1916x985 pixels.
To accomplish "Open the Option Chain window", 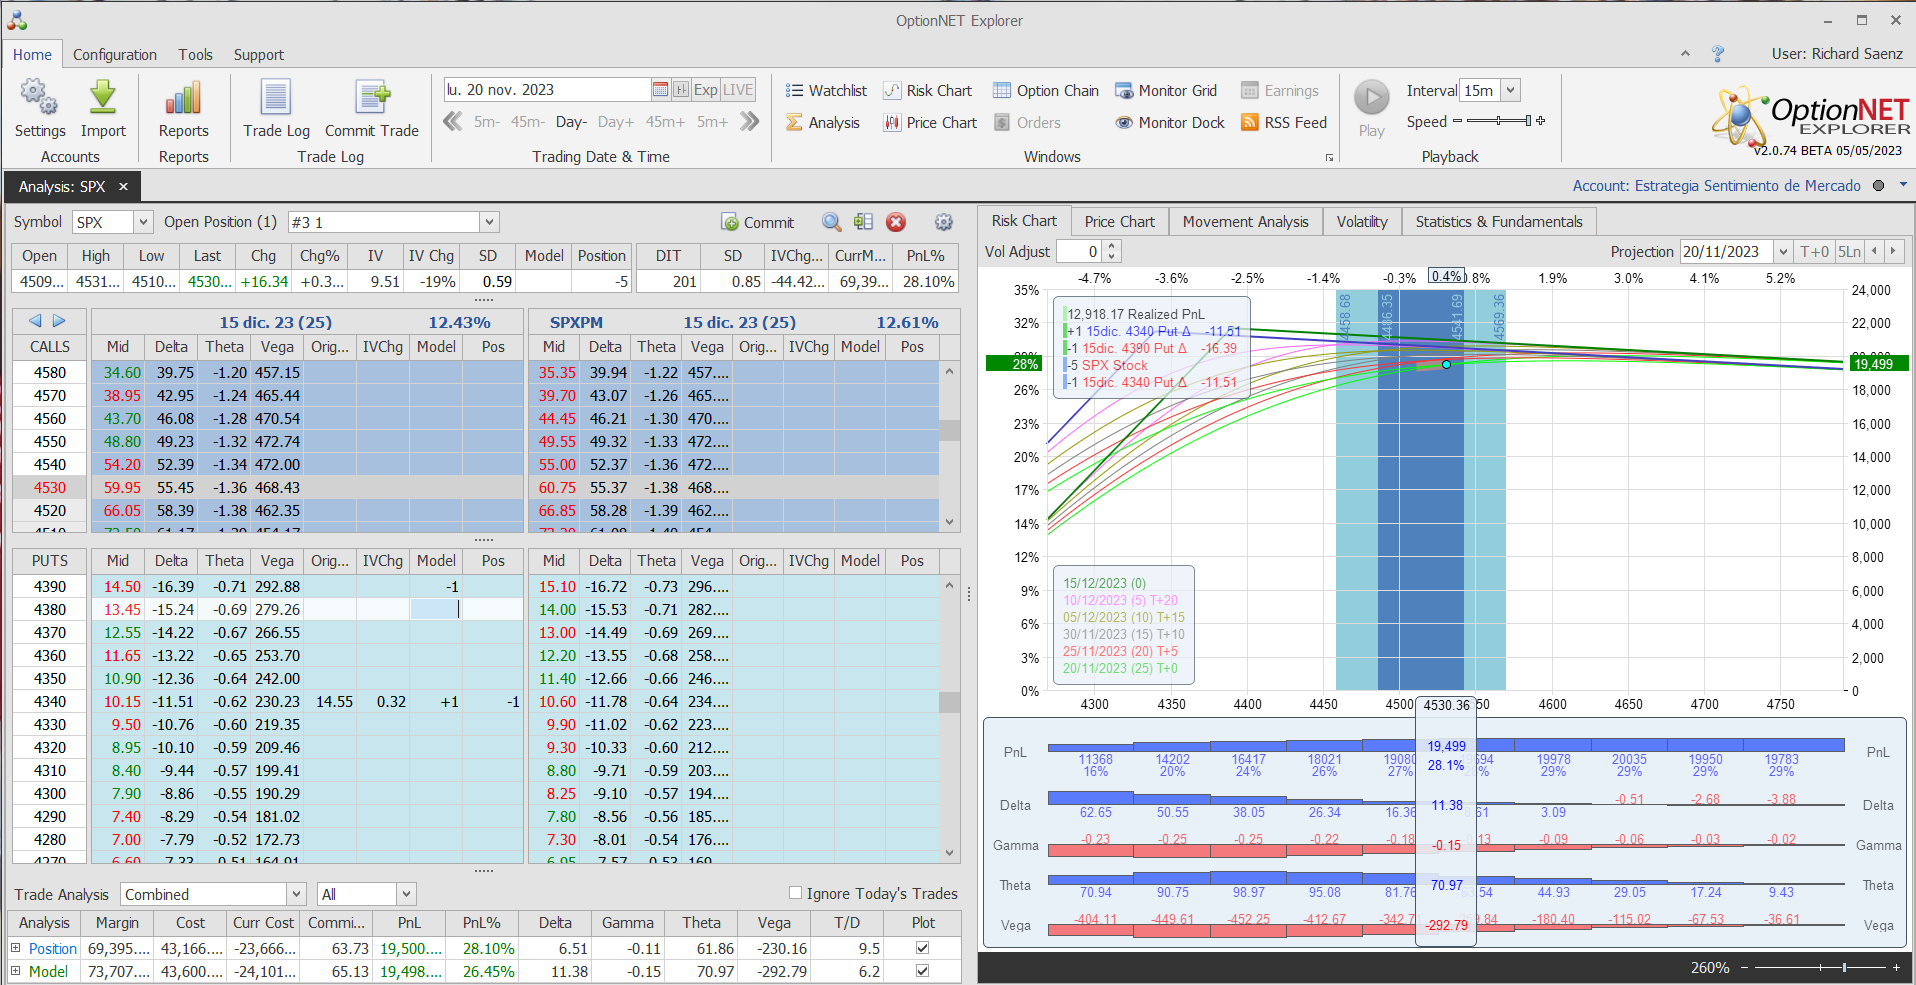I will click(x=1045, y=91).
